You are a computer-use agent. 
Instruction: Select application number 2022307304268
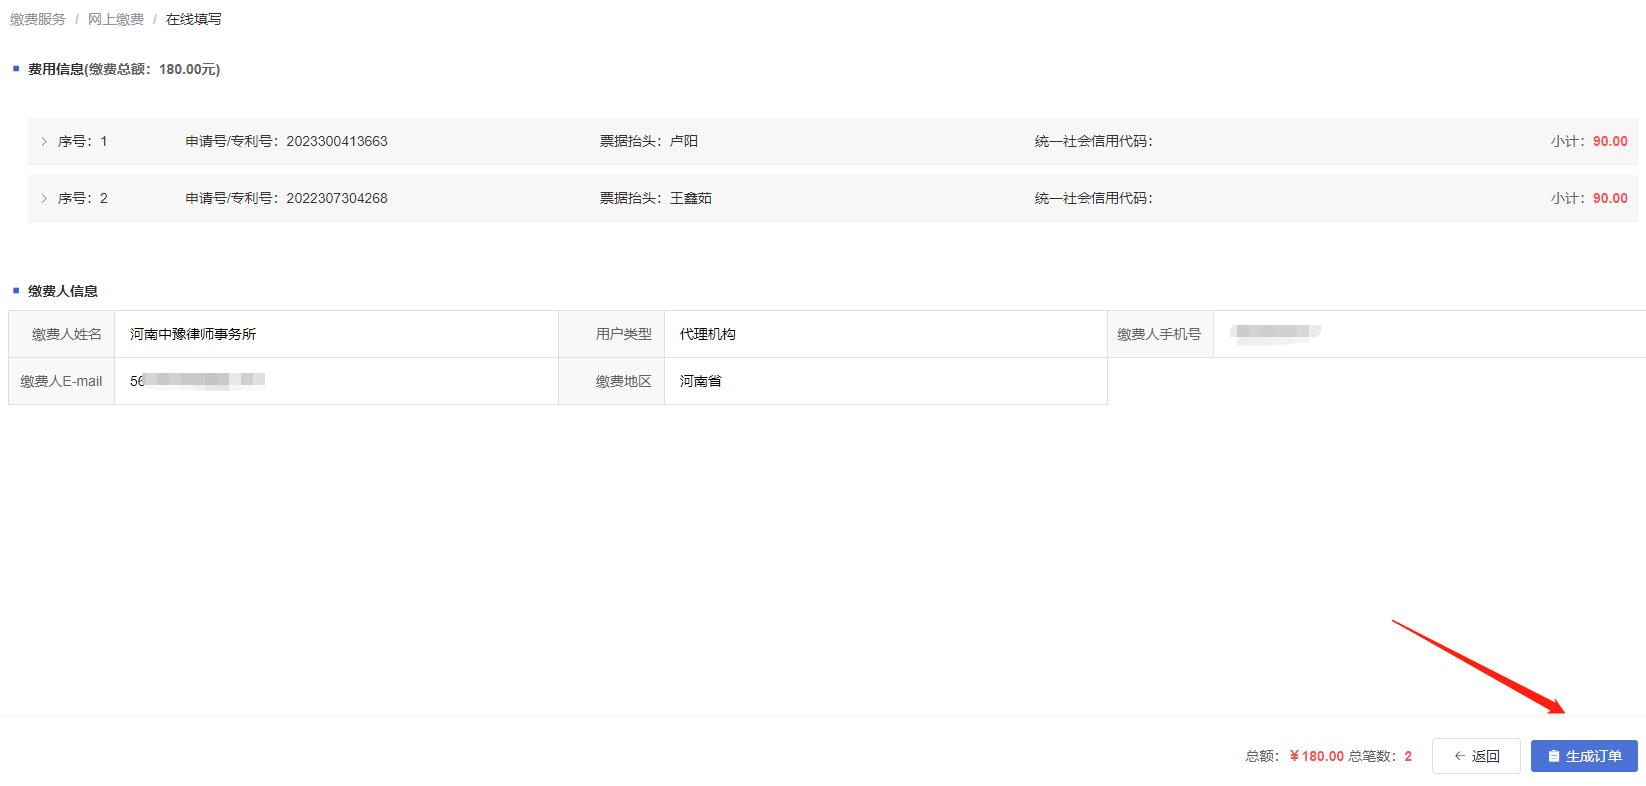(x=337, y=198)
